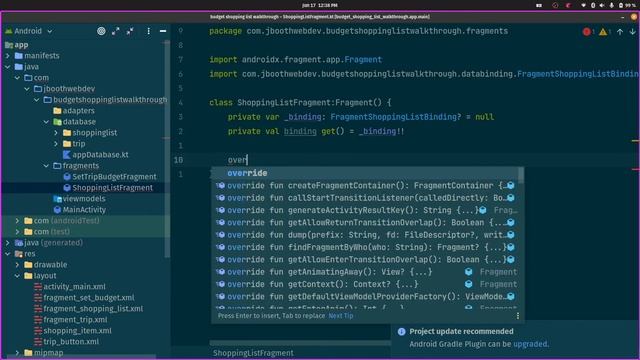Expand the trip folder

pyautogui.click(x=56, y=144)
